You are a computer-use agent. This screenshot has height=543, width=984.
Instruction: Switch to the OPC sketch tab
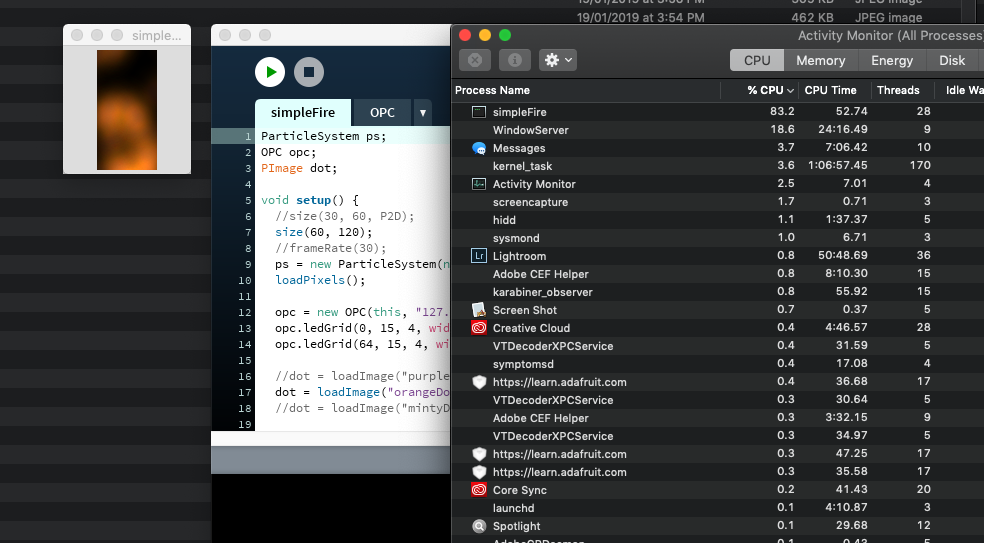(382, 113)
